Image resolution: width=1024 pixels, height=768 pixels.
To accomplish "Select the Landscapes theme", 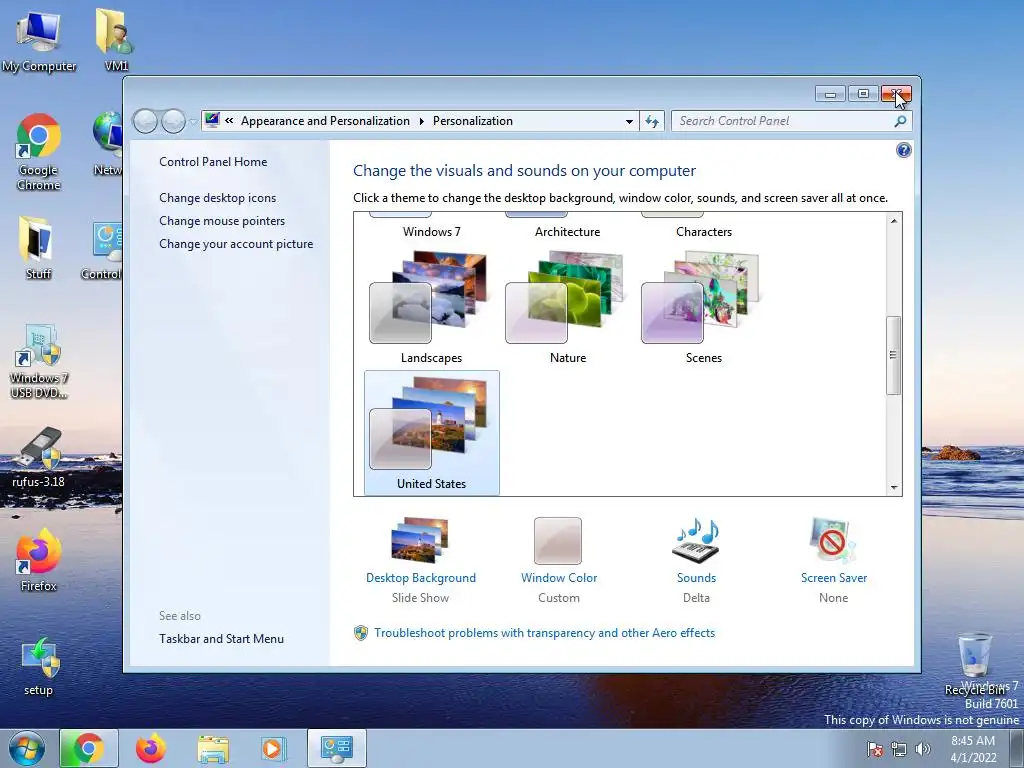I will coord(431,307).
